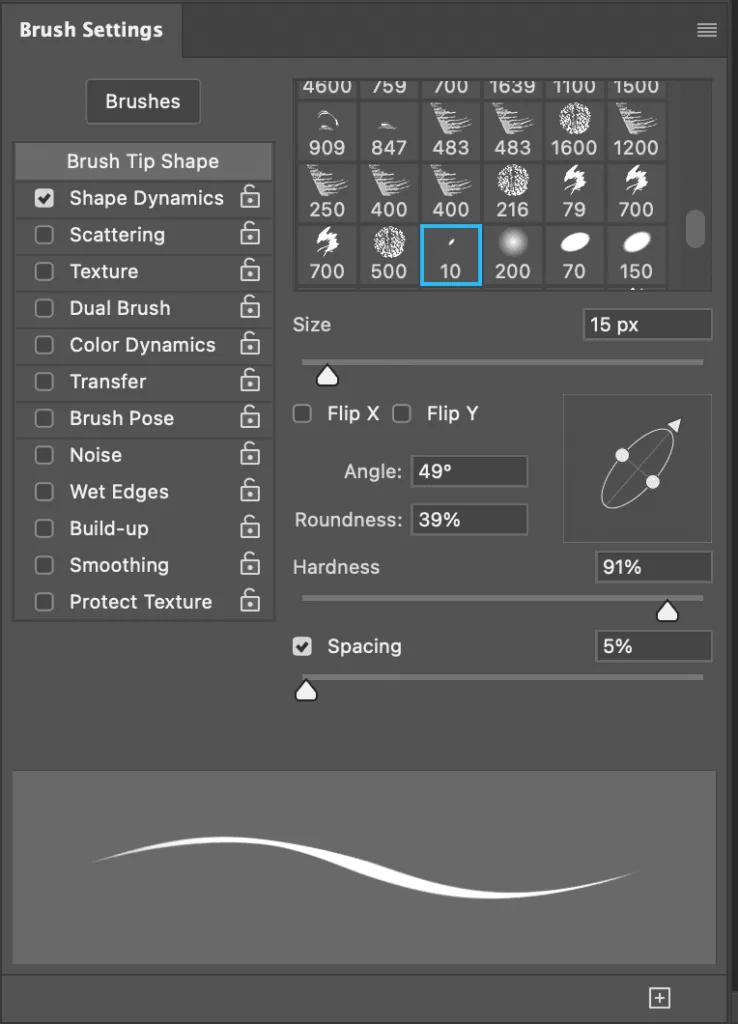The image size is (738, 1024).
Task: Click the Roundness field showing 39%
Action: click(469, 520)
